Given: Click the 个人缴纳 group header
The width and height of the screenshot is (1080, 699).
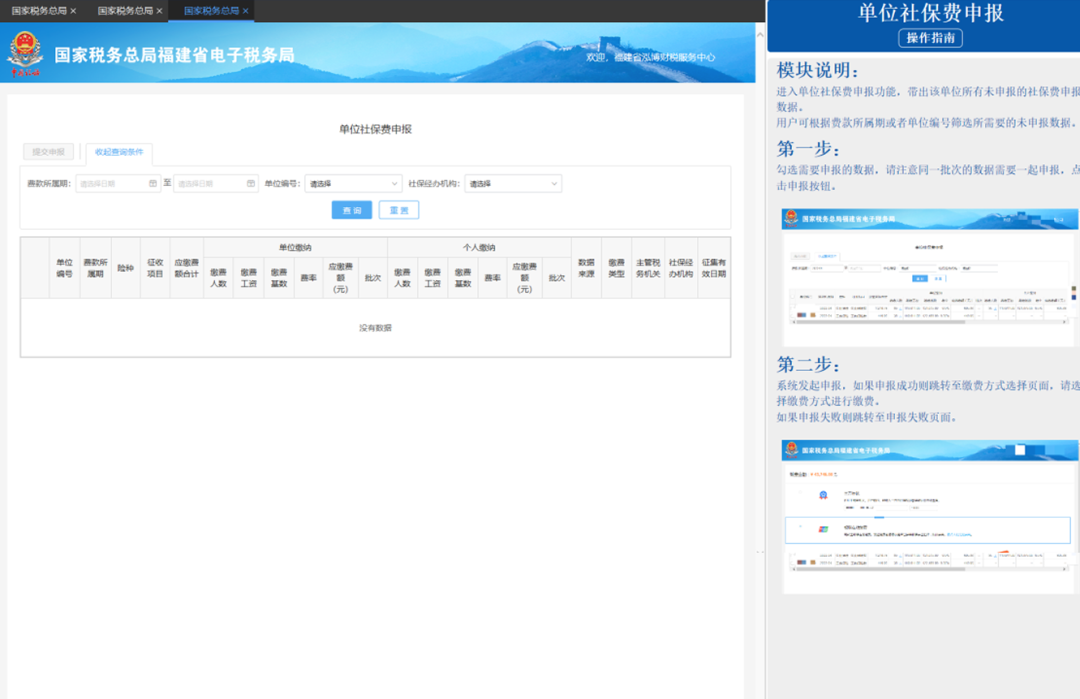Looking at the screenshot, I should [x=479, y=248].
